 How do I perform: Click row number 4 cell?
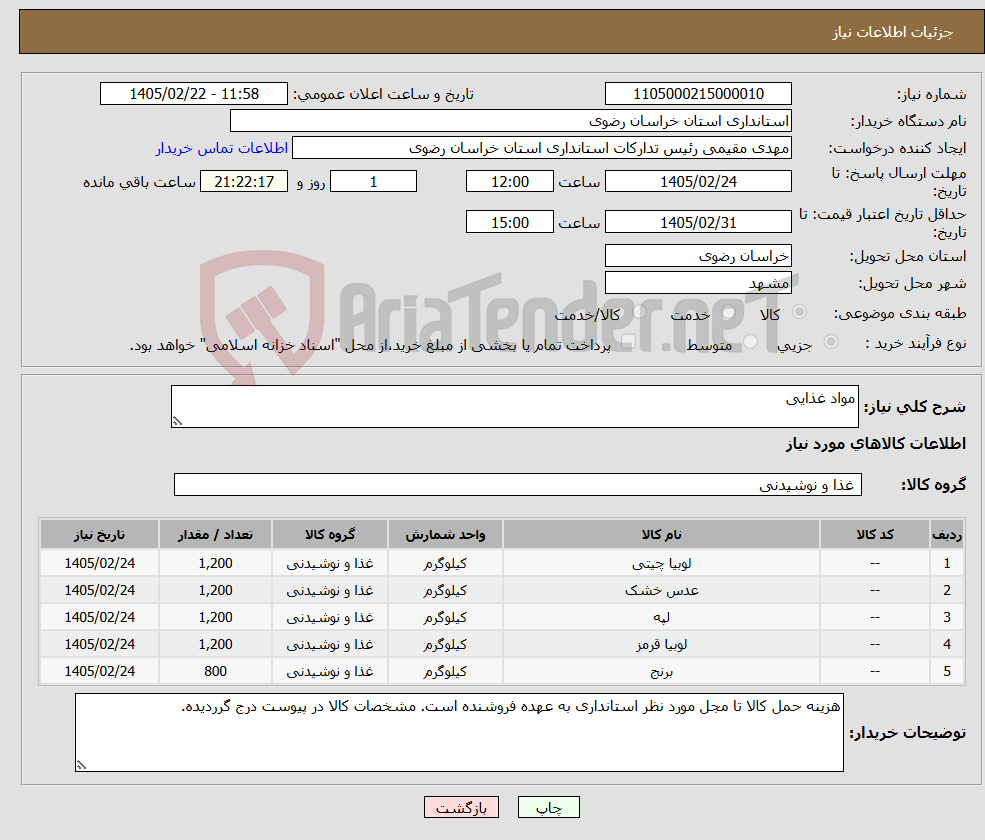pyautogui.click(x=947, y=645)
